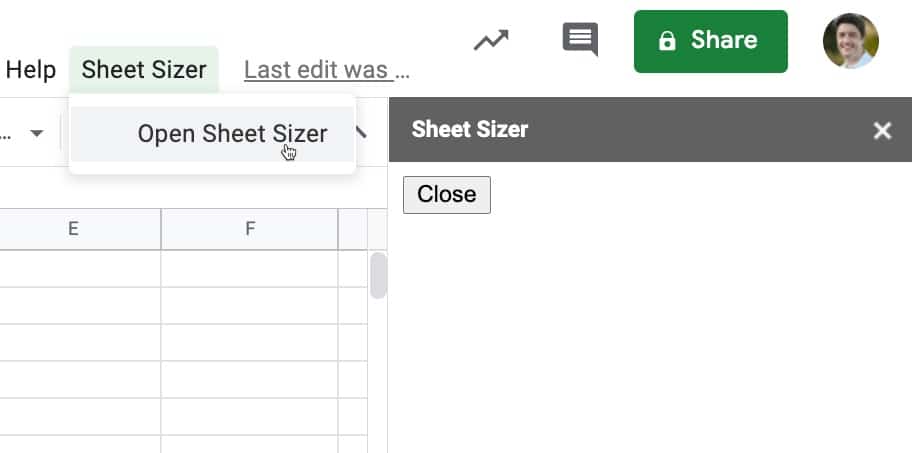Select the second visible cell in column F
Screen dimensions: 912x453
click(x=250, y=306)
